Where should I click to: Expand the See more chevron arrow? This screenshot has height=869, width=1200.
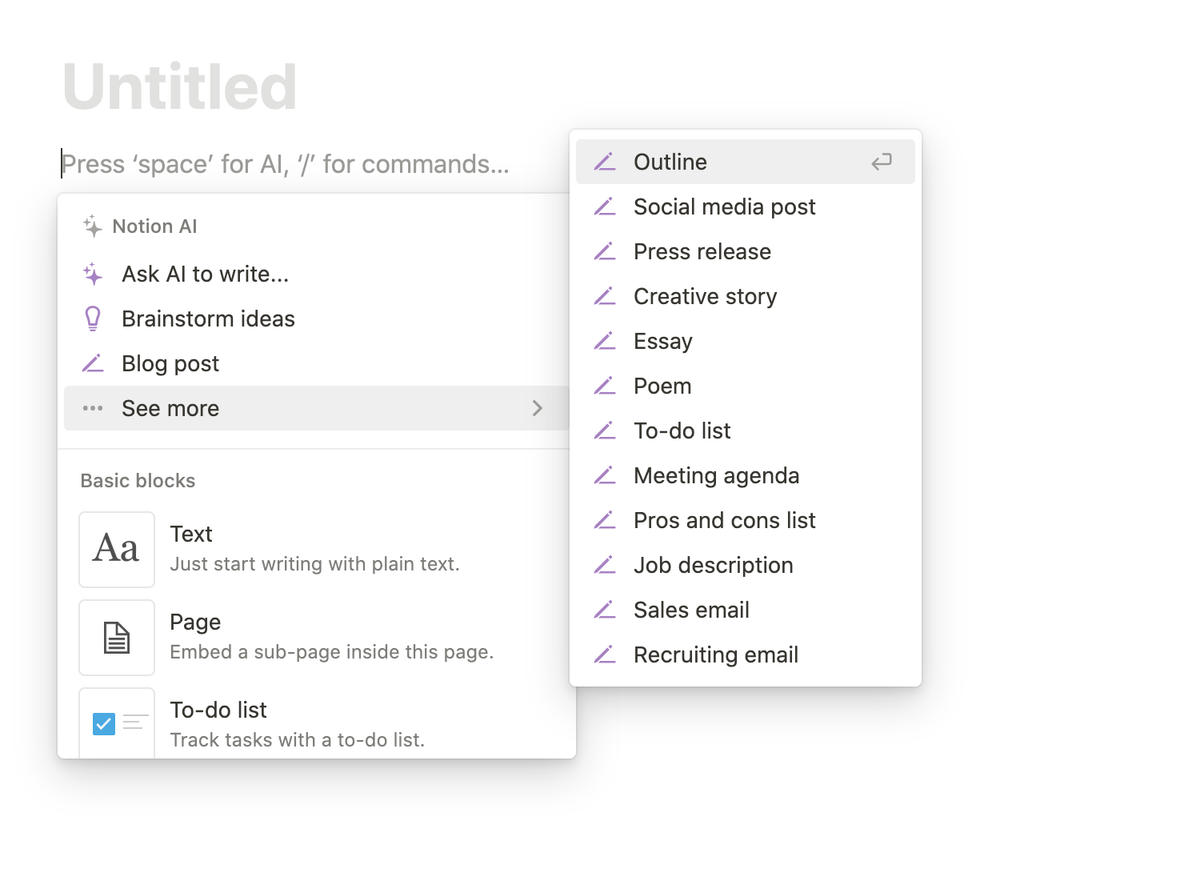[x=538, y=408]
